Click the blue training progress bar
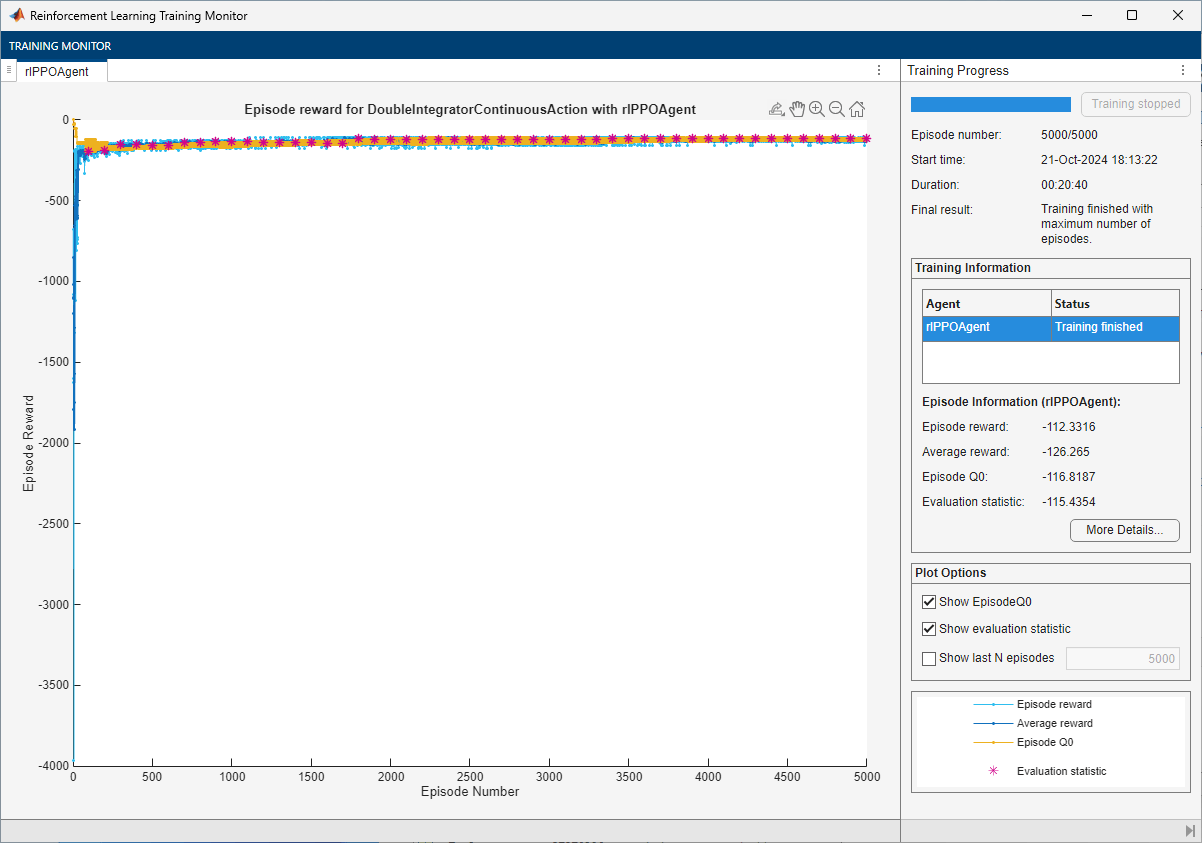The image size is (1202, 843). [990, 104]
